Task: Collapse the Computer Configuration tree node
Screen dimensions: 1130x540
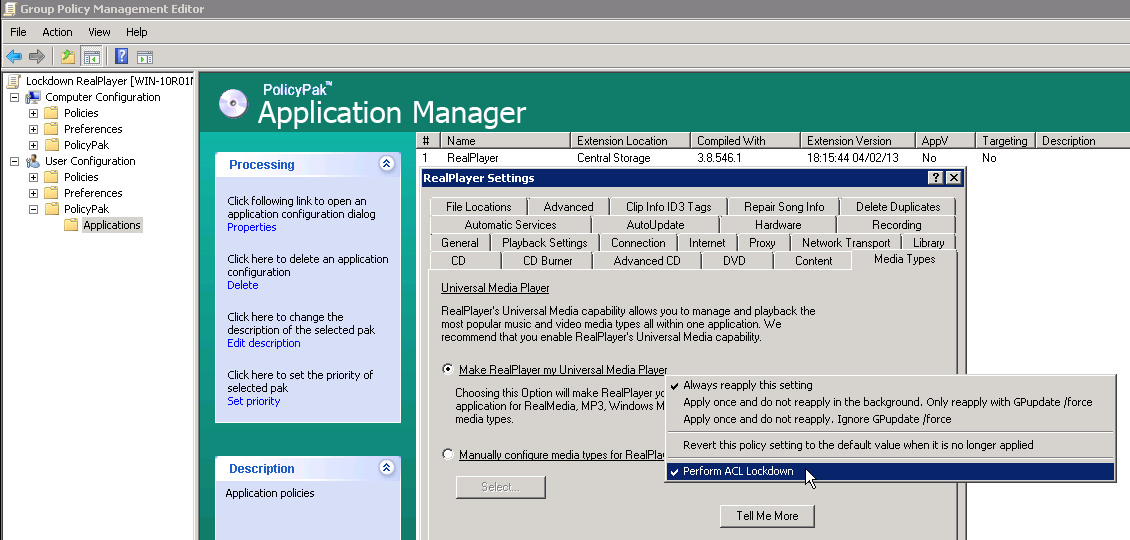Action: (14, 97)
